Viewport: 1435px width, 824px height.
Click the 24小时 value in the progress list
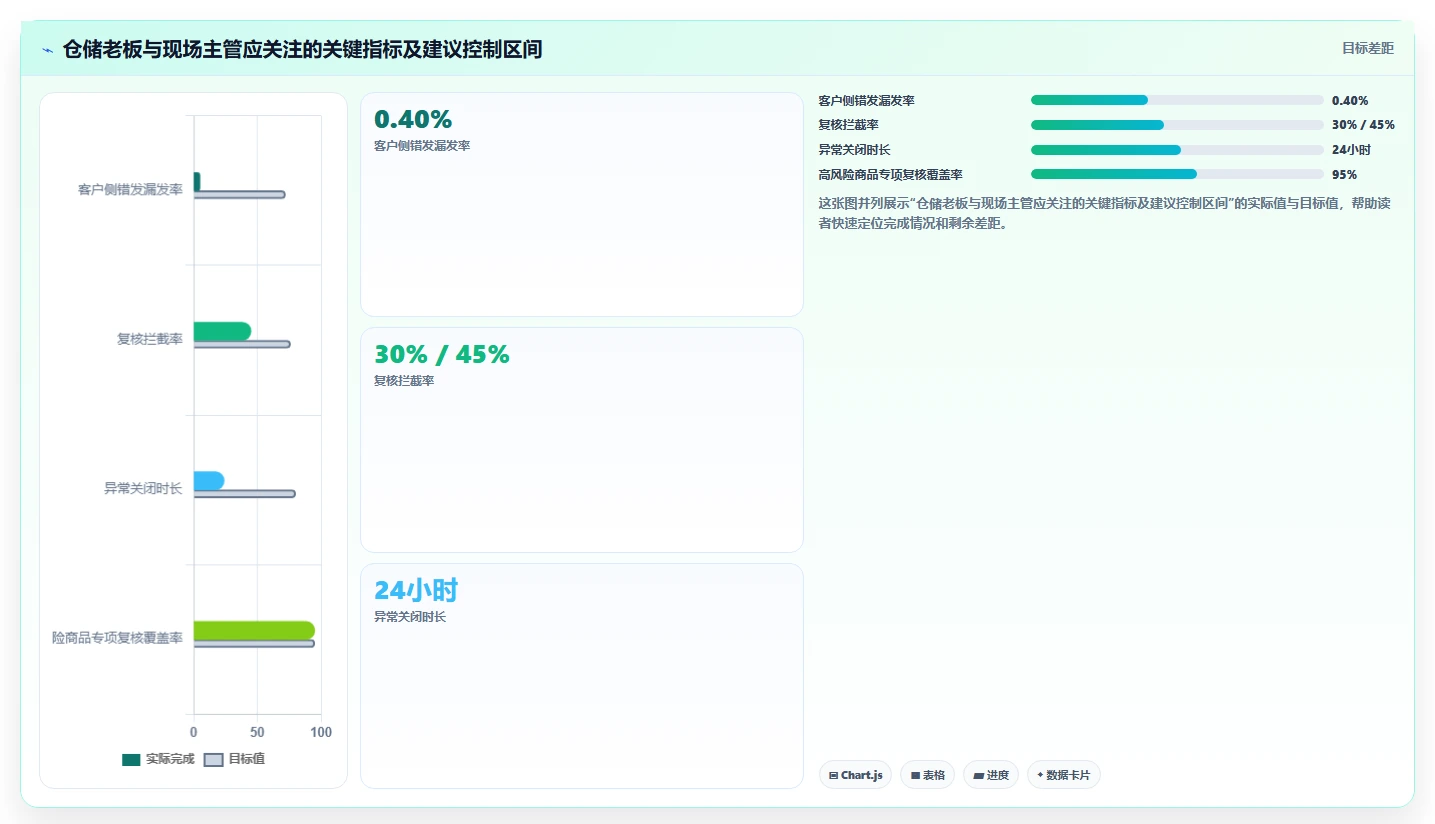[x=1351, y=150]
